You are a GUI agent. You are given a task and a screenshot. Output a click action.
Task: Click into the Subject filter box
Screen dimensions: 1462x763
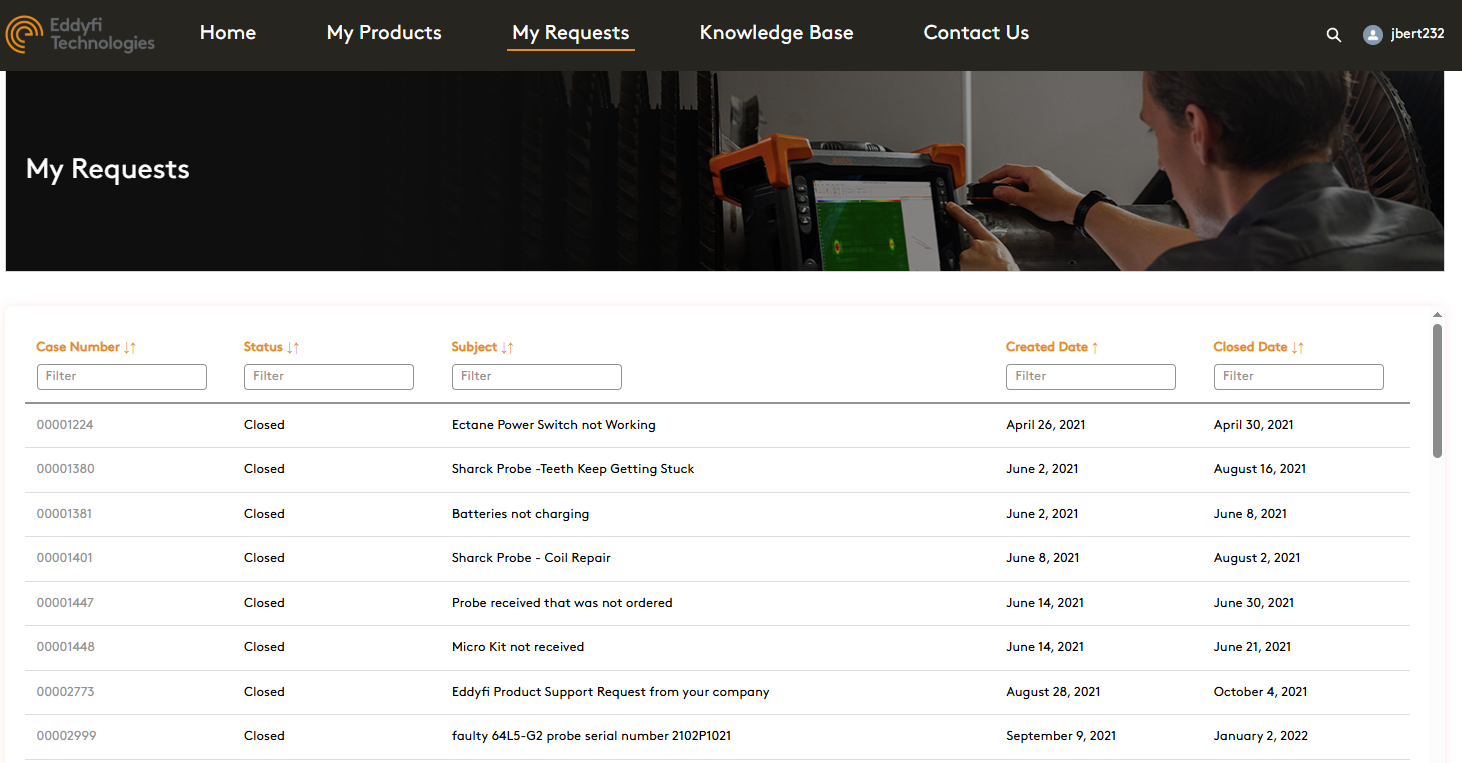(x=537, y=377)
